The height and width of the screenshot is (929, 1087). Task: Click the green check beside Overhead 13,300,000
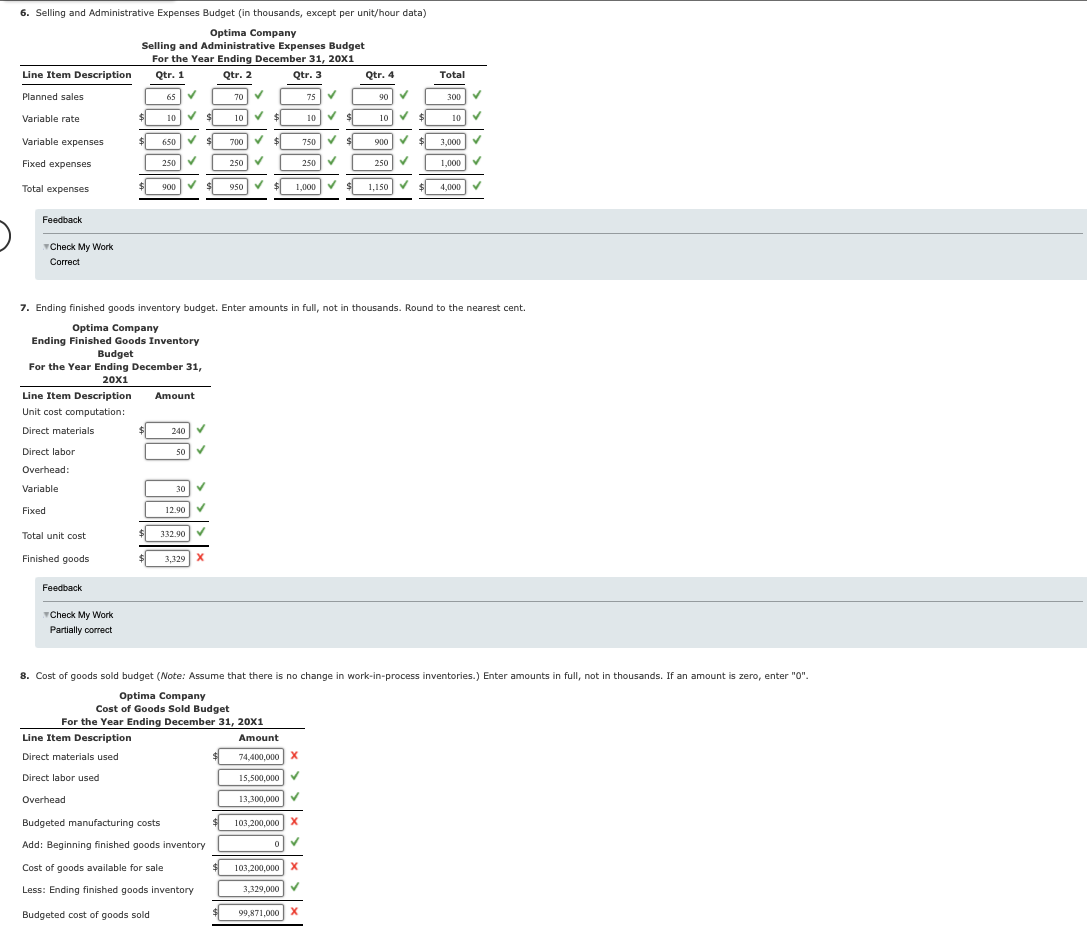tap(295, 797)
